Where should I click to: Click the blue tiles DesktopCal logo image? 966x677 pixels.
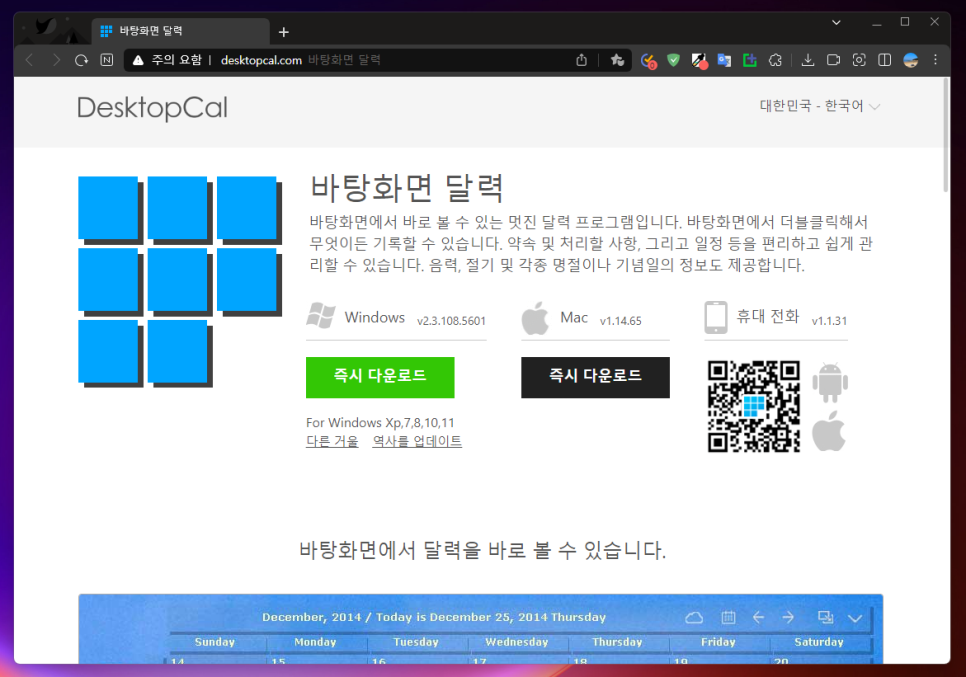[x=180, y=282]
